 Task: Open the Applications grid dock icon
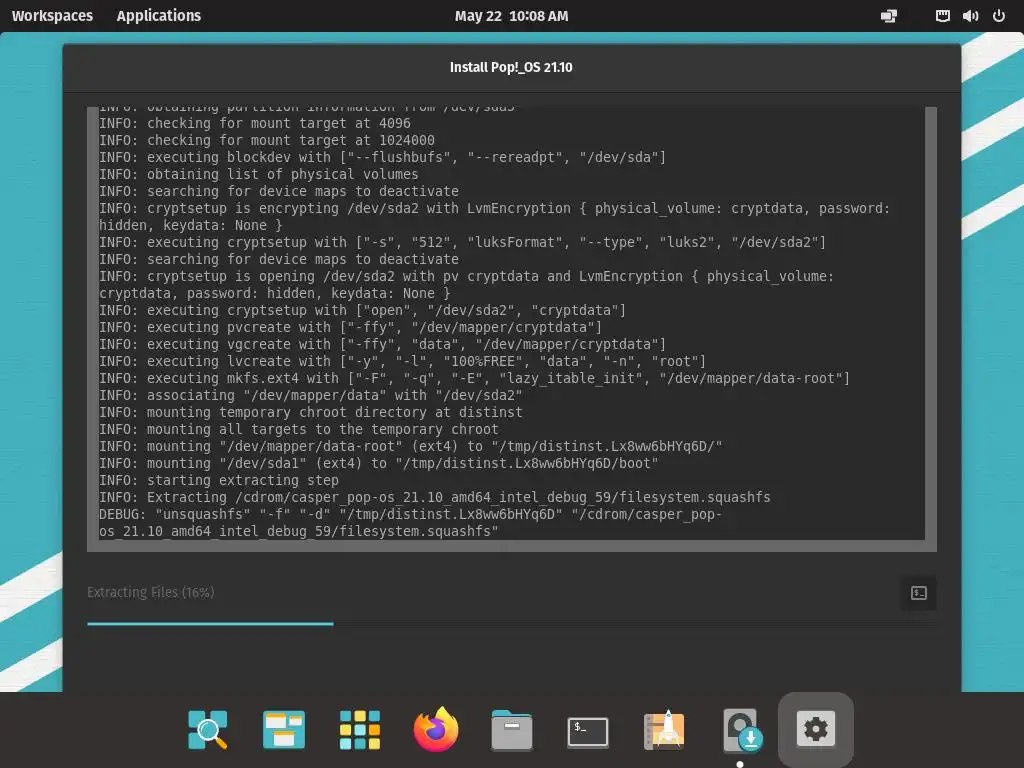click(x=360, y=729)
